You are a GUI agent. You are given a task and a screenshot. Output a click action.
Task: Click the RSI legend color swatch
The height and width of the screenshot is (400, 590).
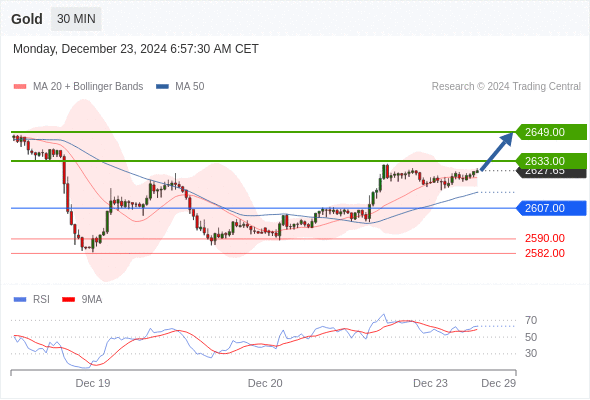(20, 300)
